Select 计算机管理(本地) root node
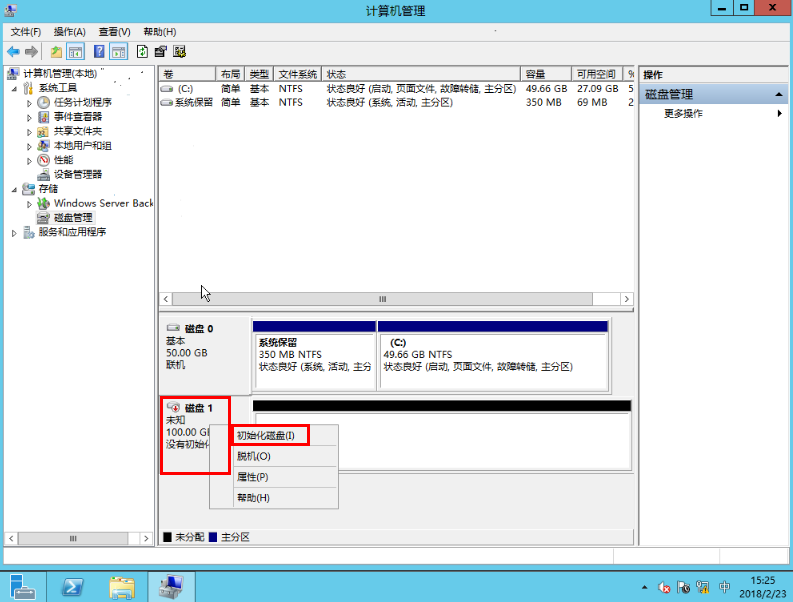The height and width of the screenshot is (602, 793). click(x=60, y=74)
